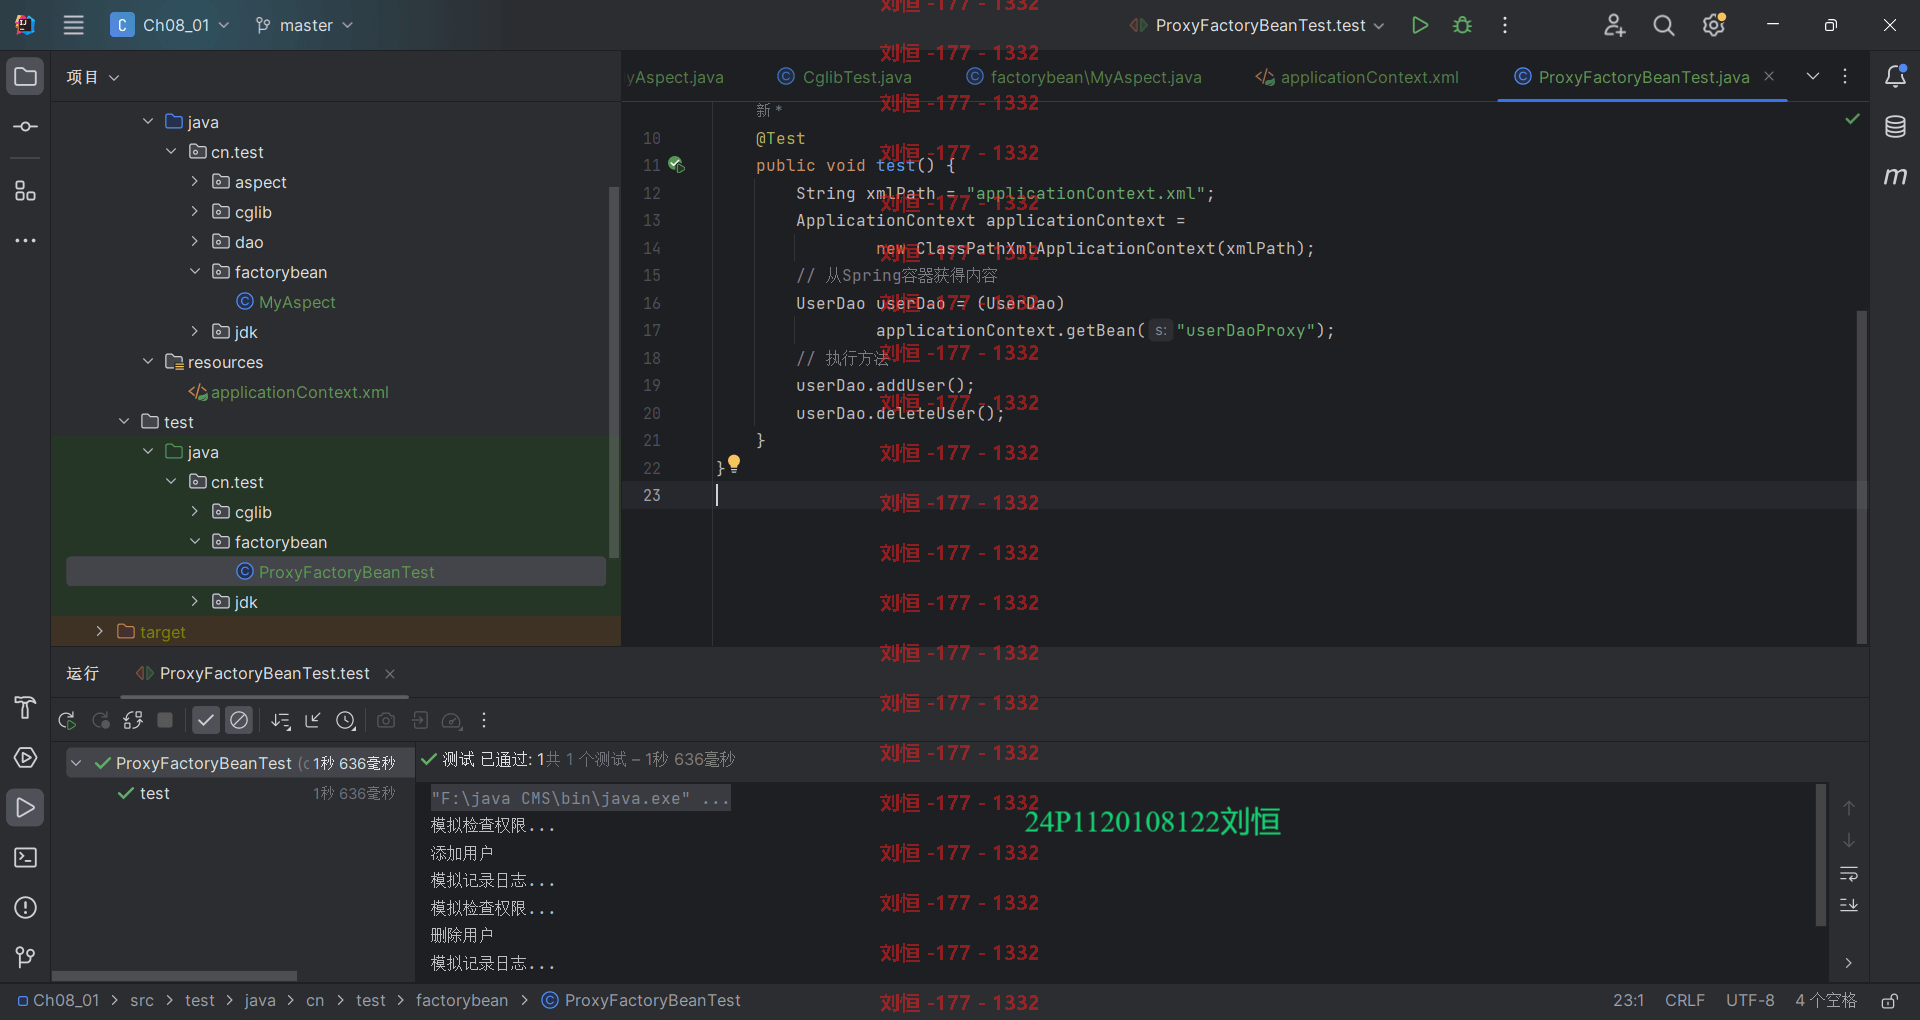1920x1020 pixels.
Task: Open more run actions kebab menu
Action: pyautogui.click(x=1505, y=25)
